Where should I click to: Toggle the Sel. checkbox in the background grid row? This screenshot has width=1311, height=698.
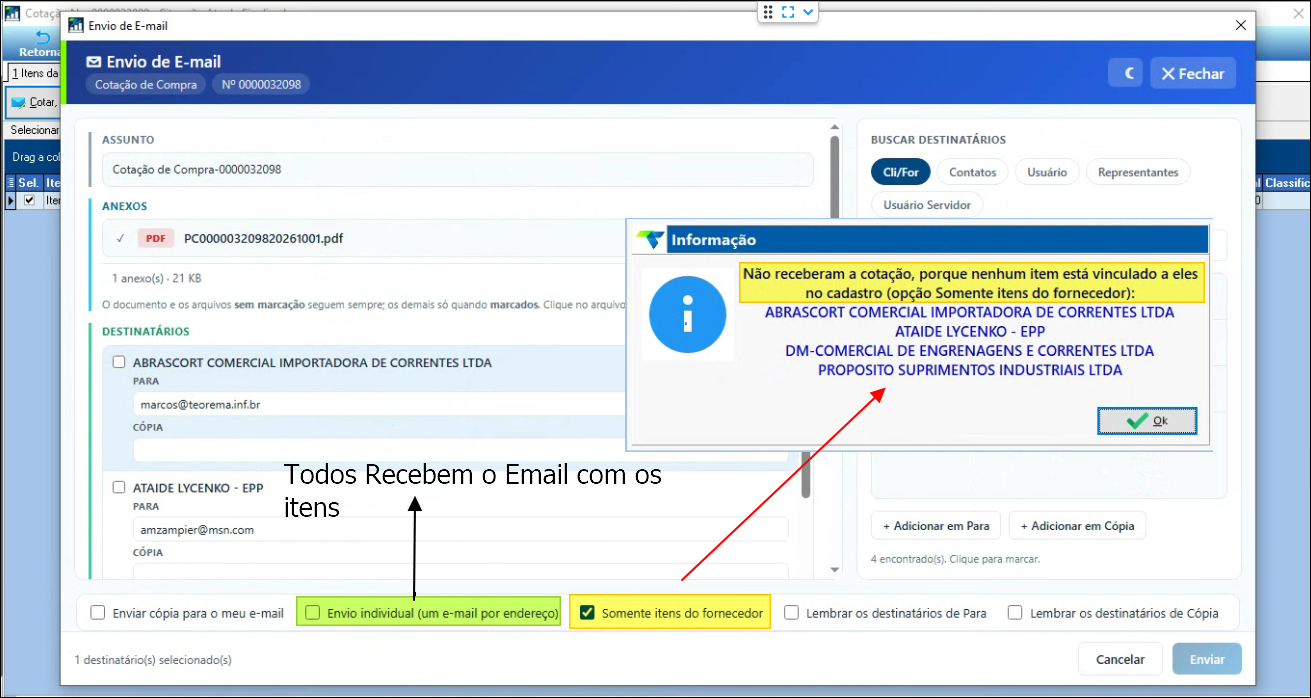coord(29,200)
